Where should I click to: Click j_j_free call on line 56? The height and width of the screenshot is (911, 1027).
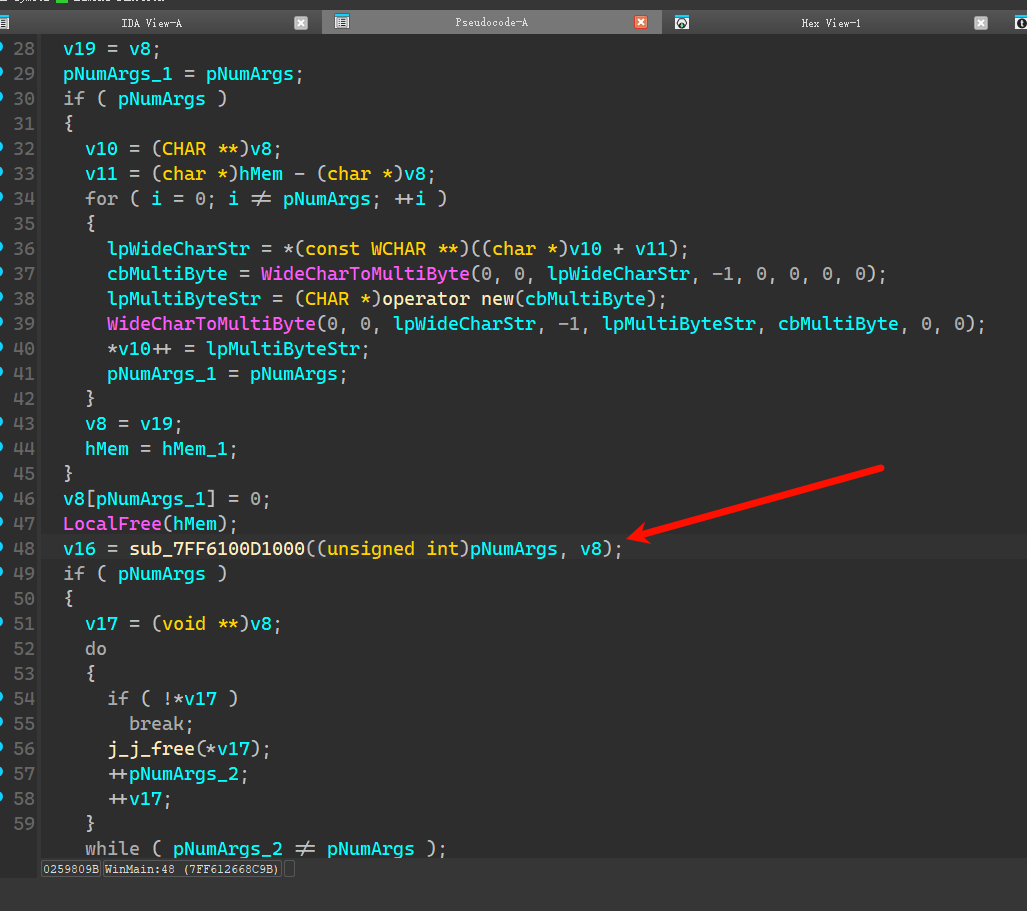151,749
